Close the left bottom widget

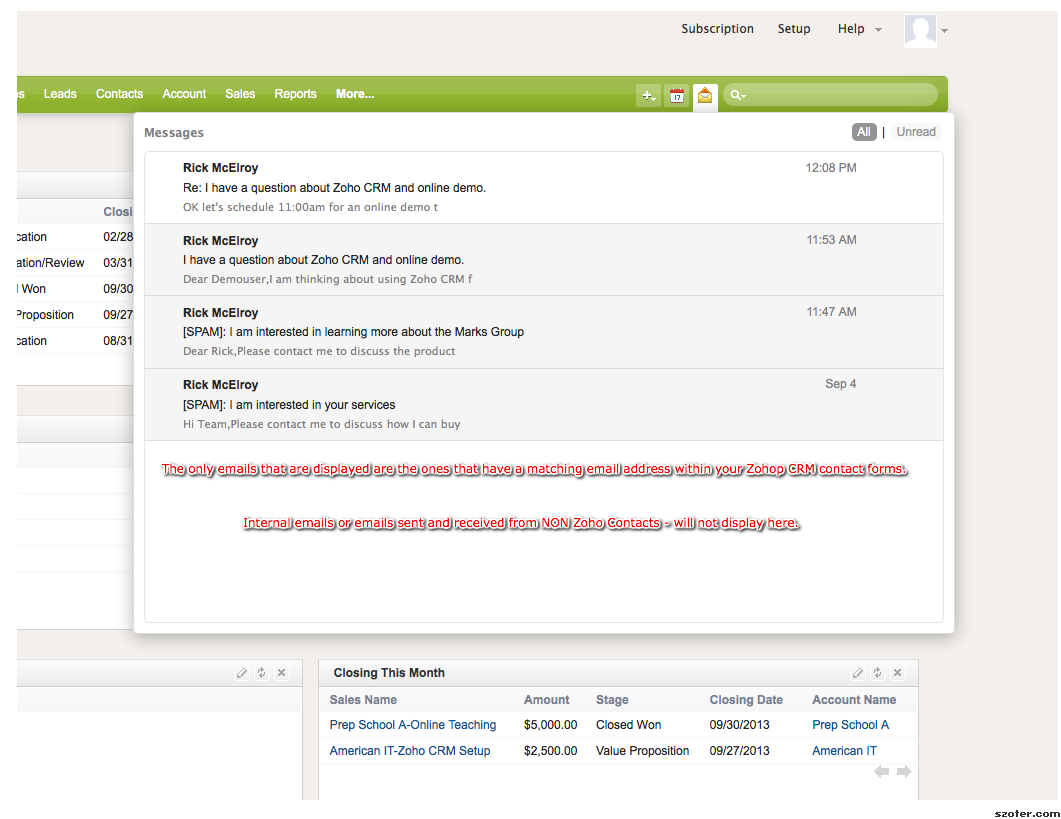281,673
